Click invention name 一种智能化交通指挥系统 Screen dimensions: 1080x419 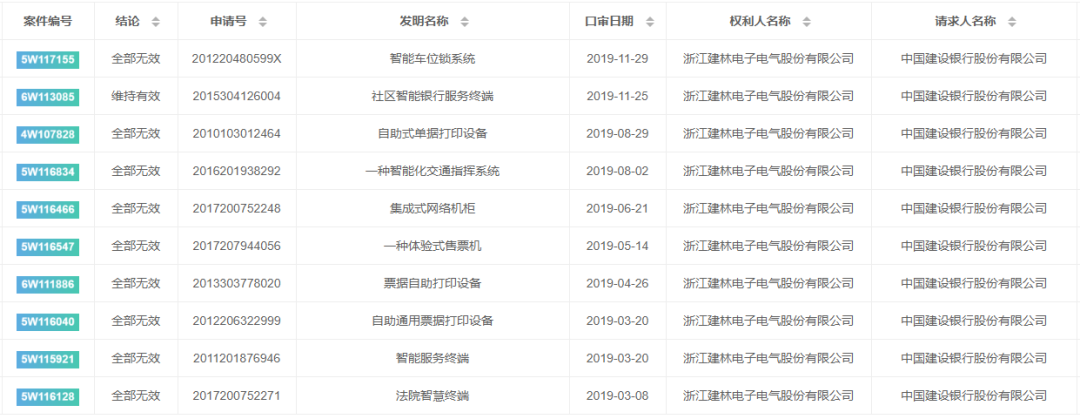[x=433, y=171]
